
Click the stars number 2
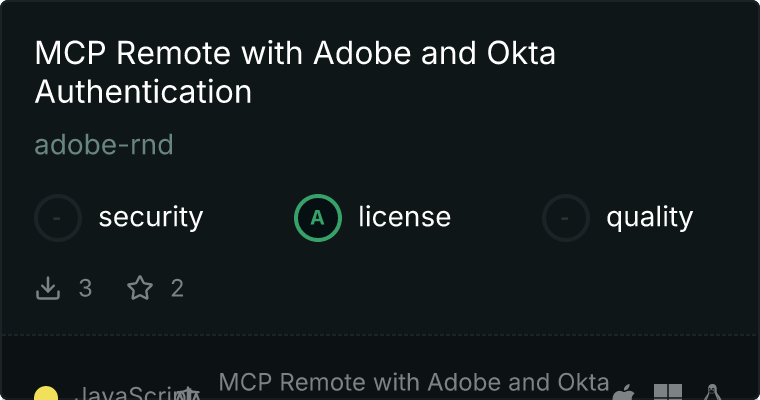(177, 288)
